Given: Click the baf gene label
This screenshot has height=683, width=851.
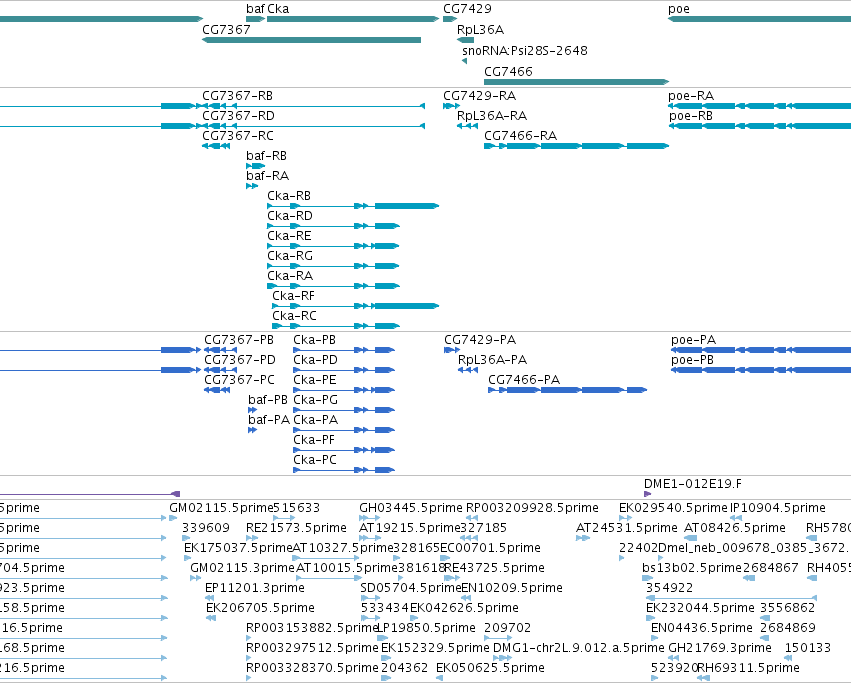Looking at the screenshot, I should coord(256,9).
